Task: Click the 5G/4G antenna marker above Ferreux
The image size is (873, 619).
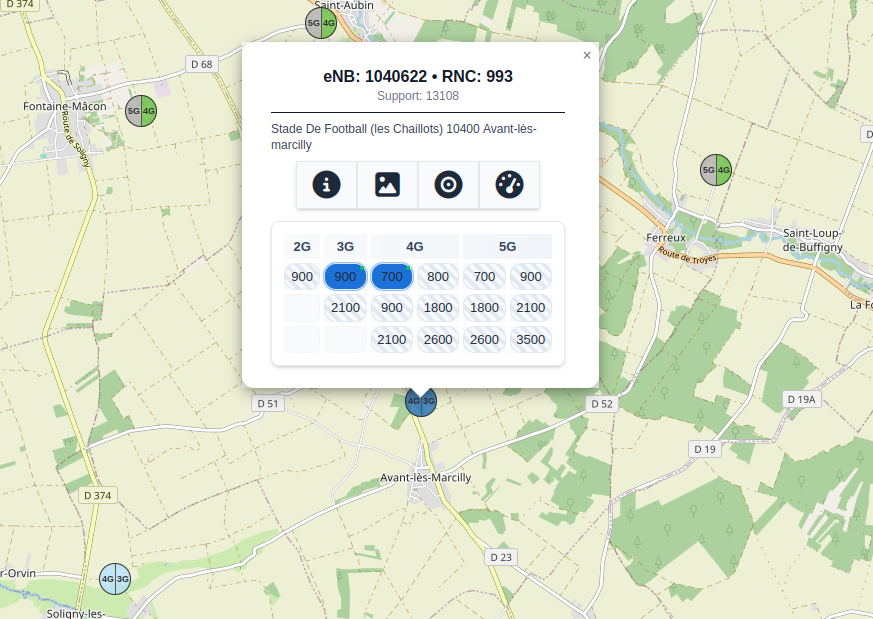Action: click(x=716, y=170)
